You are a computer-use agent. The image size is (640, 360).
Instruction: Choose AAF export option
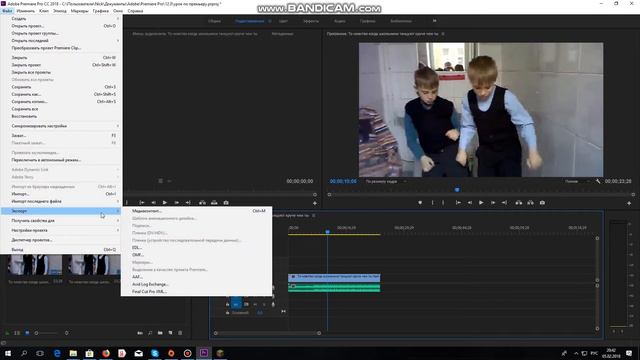click(x=196, y=277)
